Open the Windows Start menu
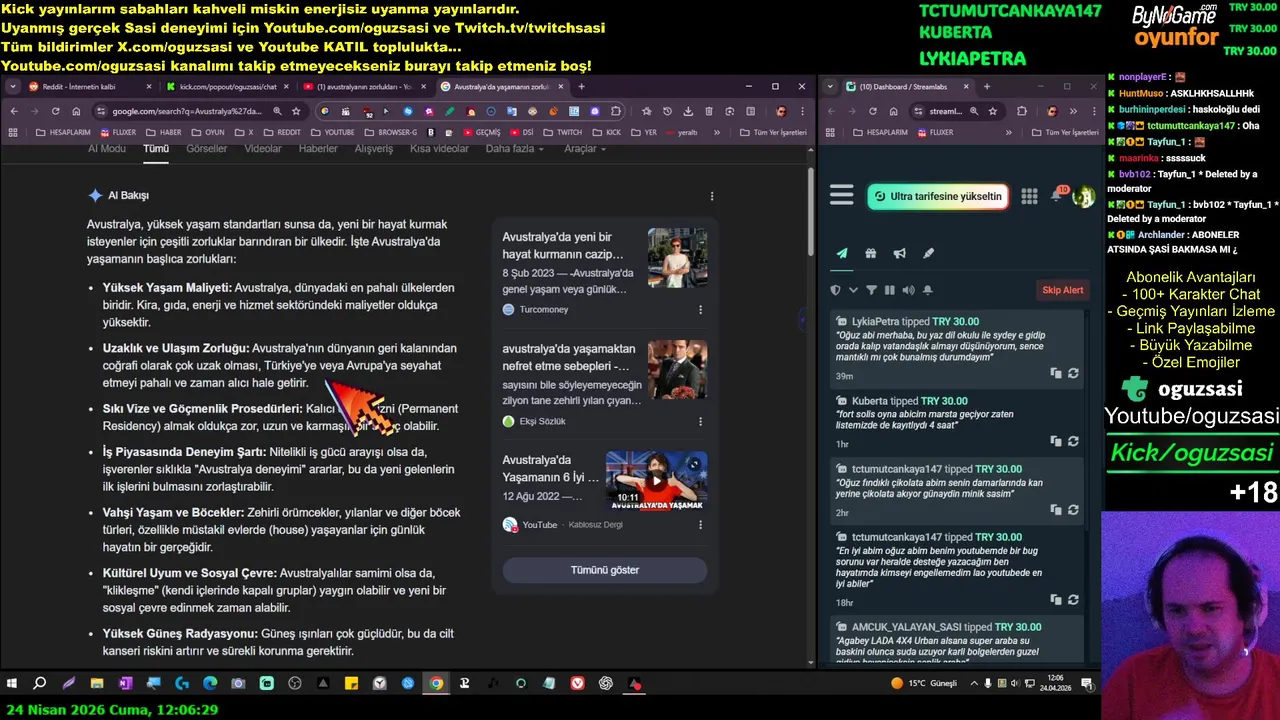 tap(12, 684)
